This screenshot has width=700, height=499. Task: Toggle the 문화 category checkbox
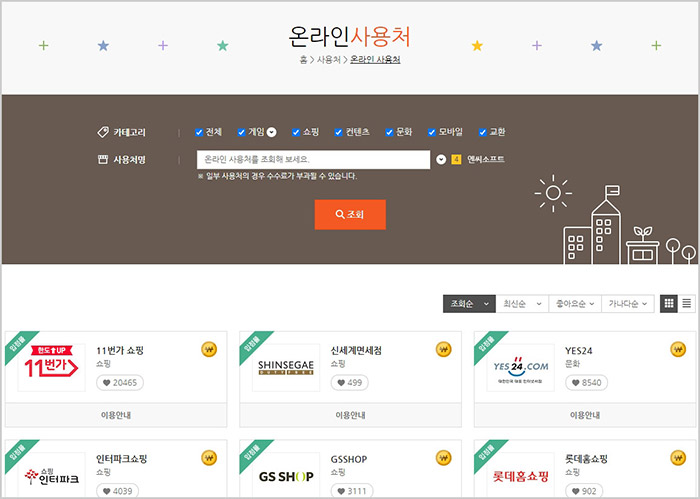pyautogui.click(x=389, y=132)
